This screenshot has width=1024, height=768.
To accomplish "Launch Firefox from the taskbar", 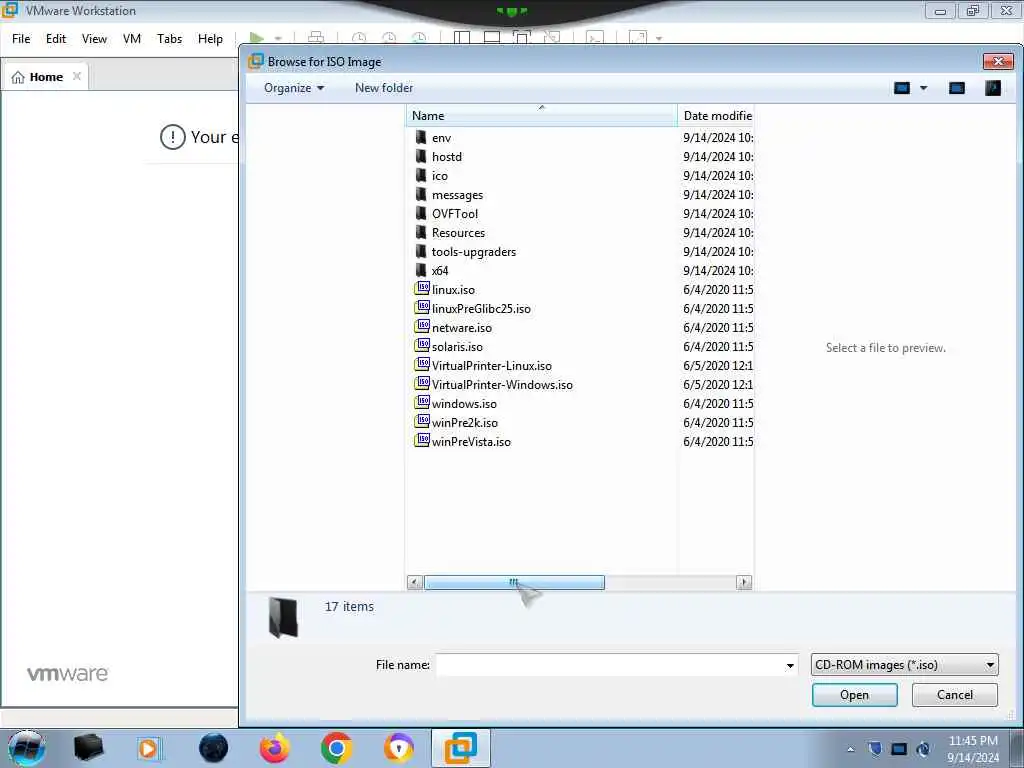I will pos(274,748).
